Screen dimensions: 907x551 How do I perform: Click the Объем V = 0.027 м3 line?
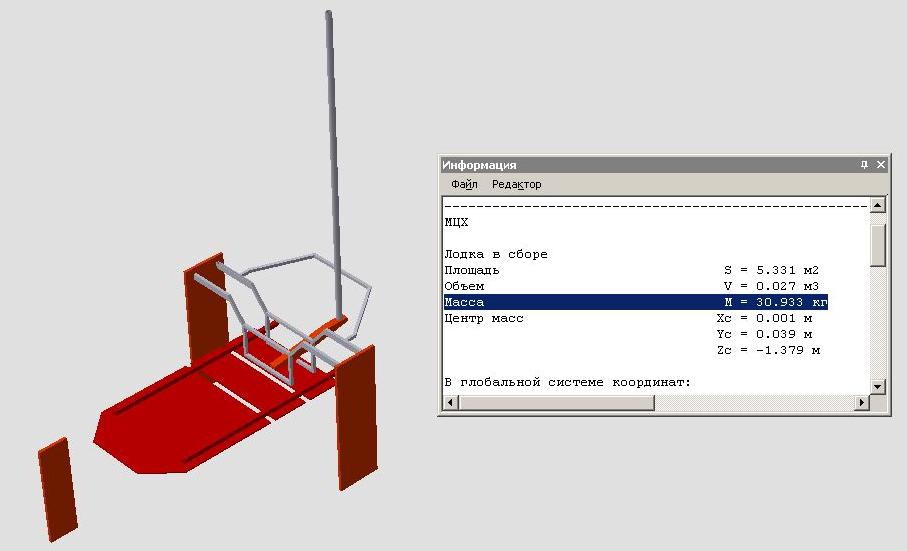(x=635, y=286)
